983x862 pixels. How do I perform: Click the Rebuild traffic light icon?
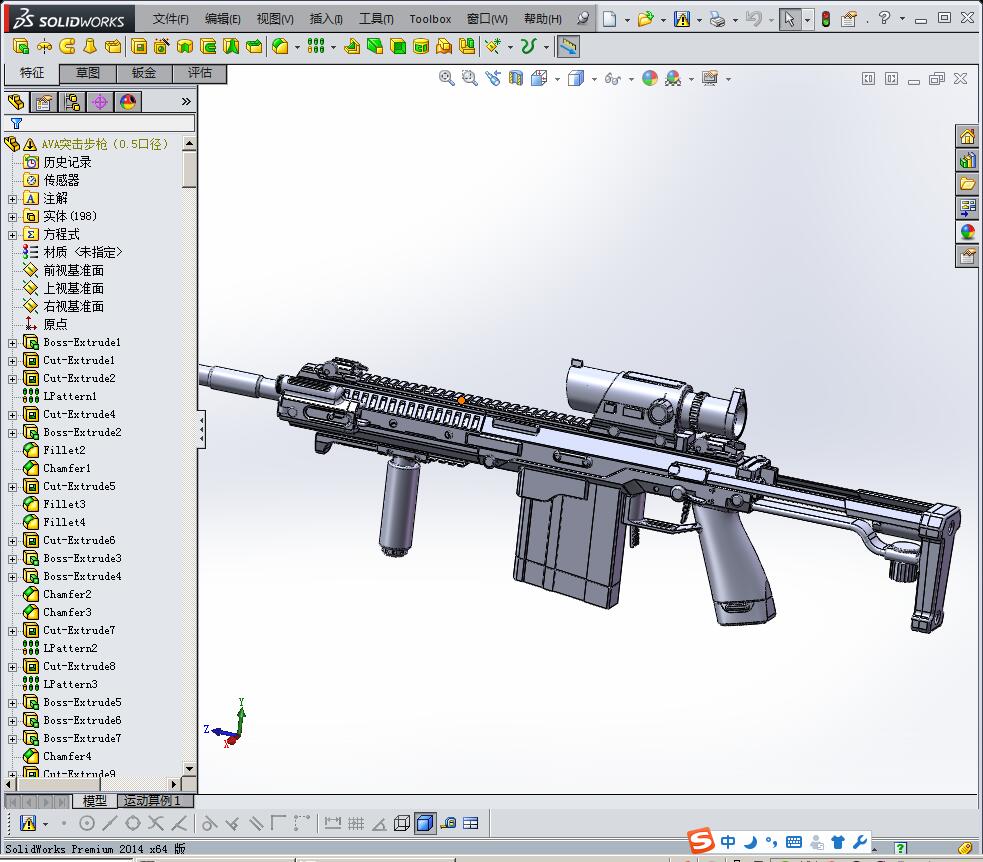[825, 19]
